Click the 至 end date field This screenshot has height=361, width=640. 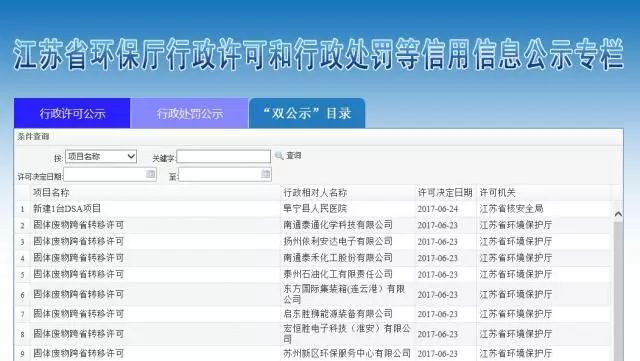tap(225, 175)
